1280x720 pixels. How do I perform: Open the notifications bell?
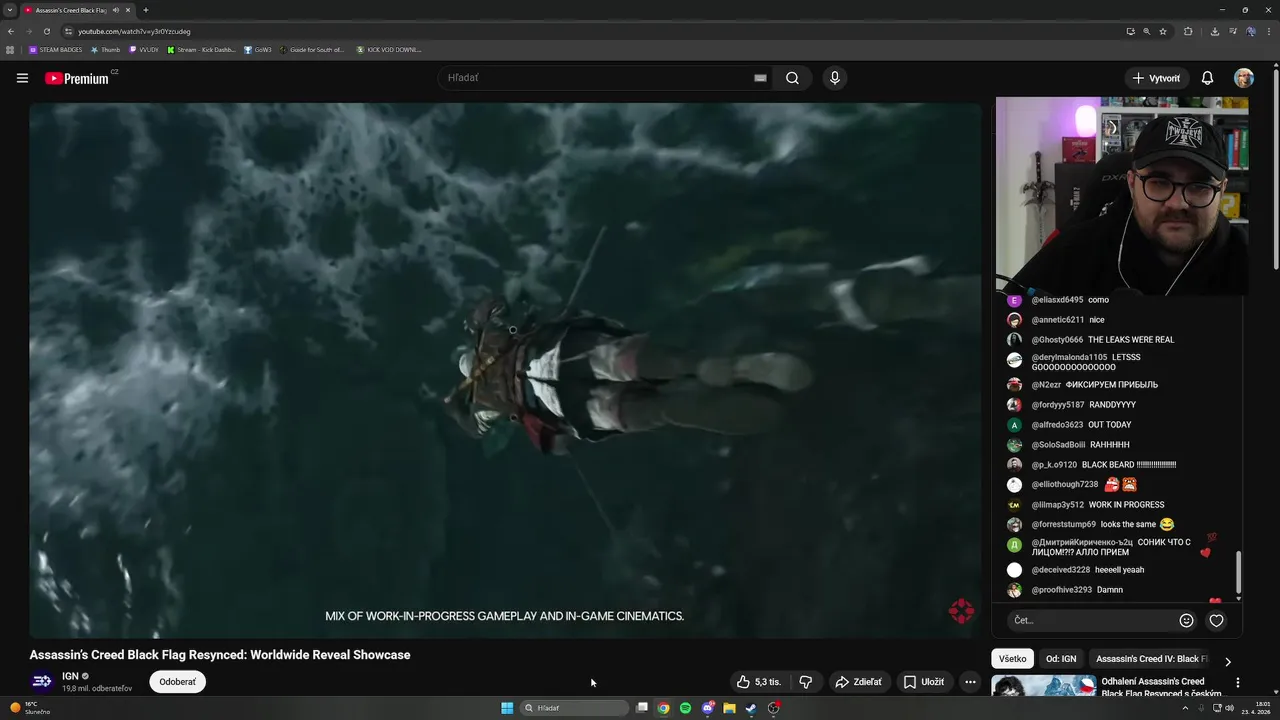click(1207, 78)
